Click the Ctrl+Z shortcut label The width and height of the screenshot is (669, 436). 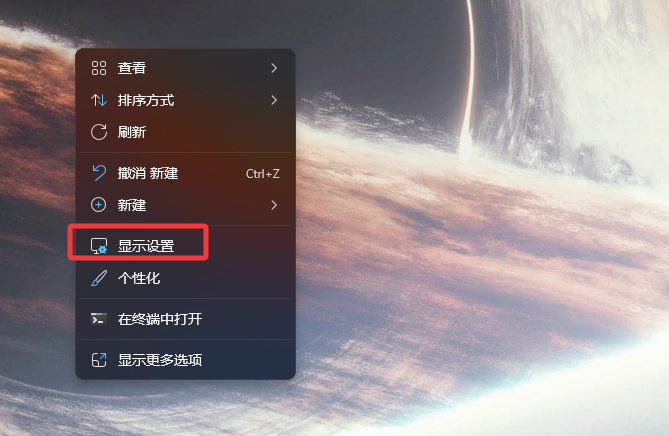click(263, 174)
